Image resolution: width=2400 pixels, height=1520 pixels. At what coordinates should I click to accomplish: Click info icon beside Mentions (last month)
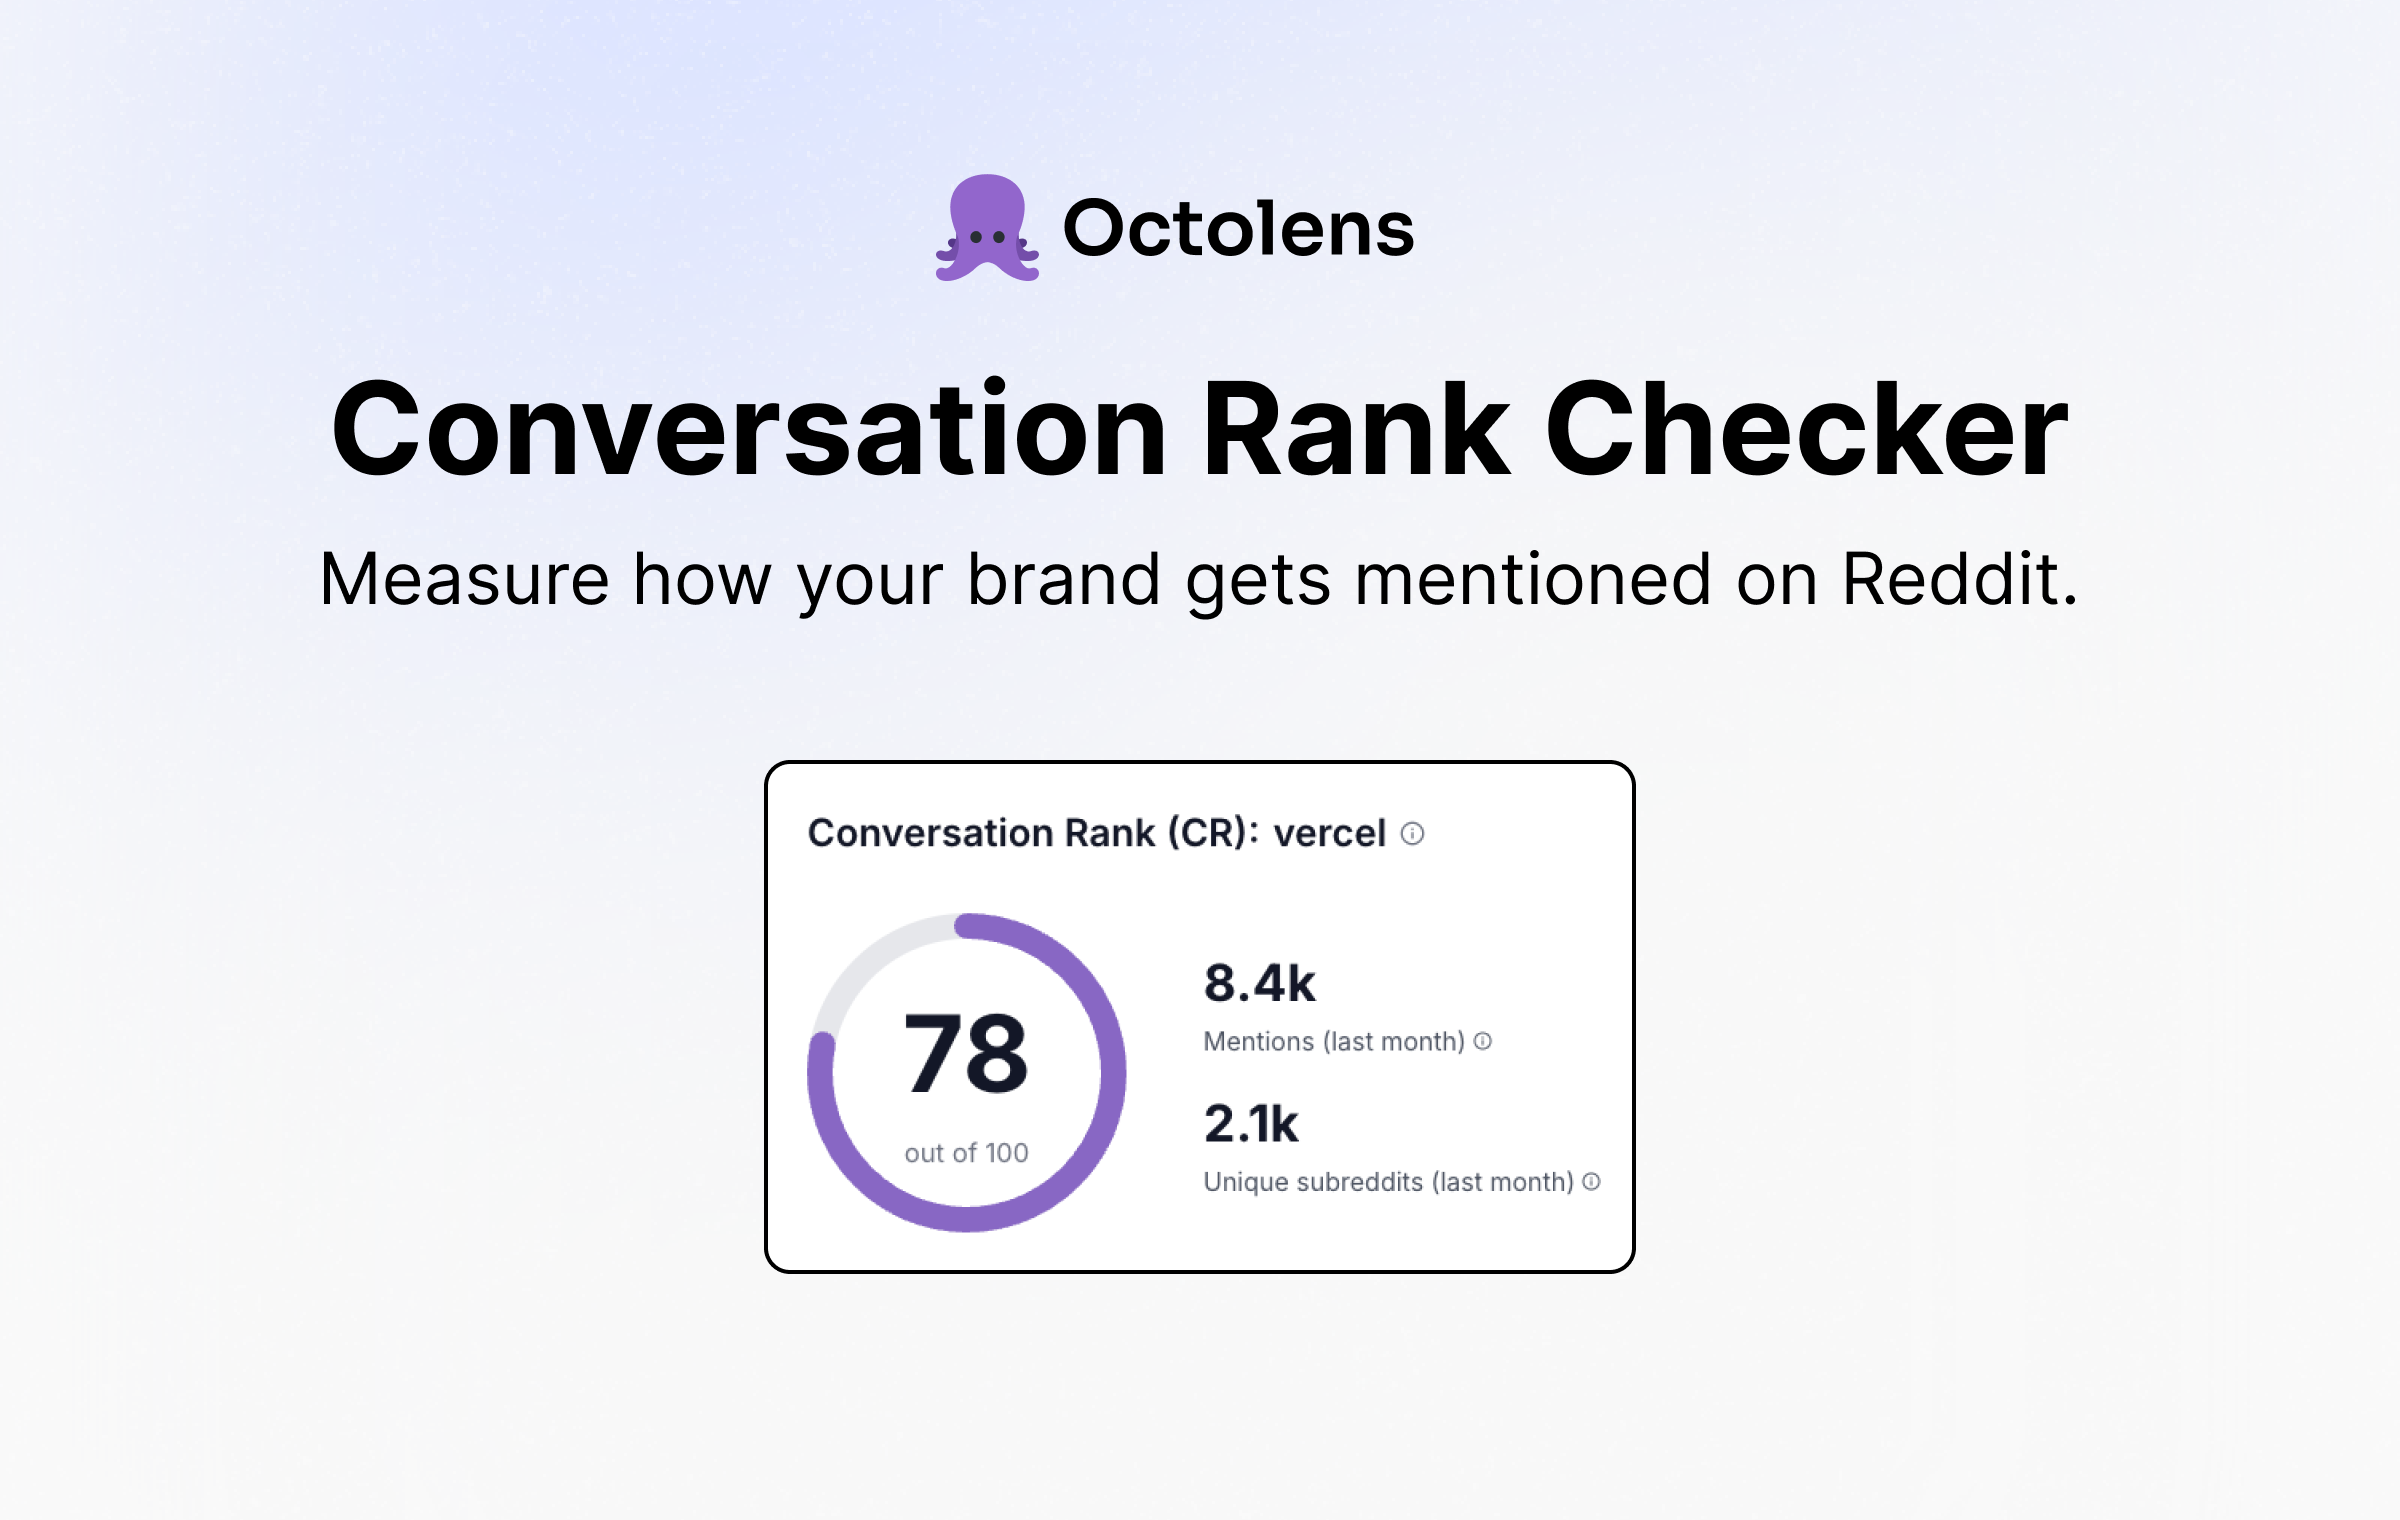tap(1483, 1041)
